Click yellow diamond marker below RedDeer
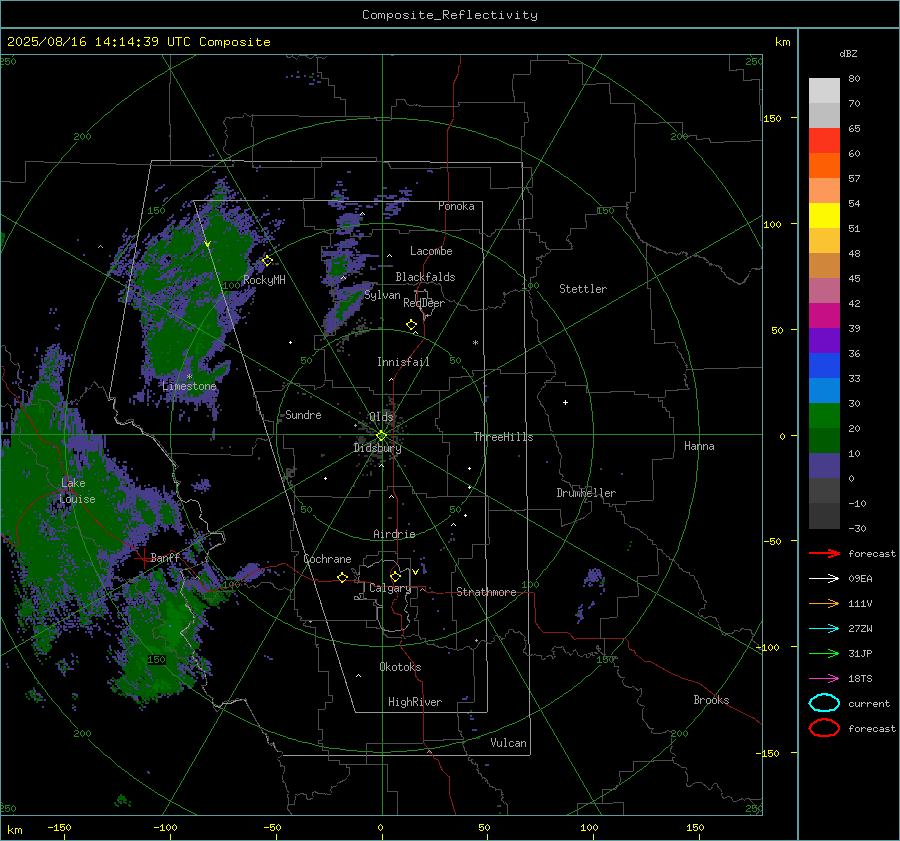The height and width of the screenshot is (841, 900). click(412, 325)
